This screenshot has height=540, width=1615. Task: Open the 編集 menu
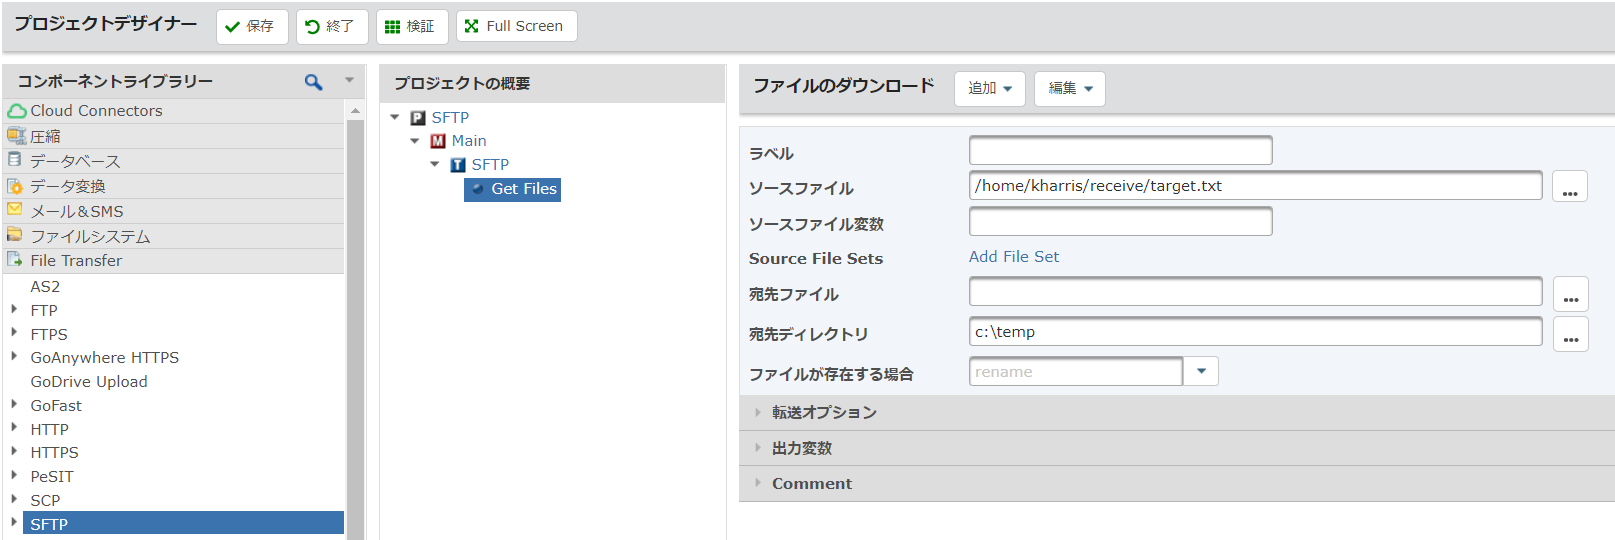coord(1070,88)
